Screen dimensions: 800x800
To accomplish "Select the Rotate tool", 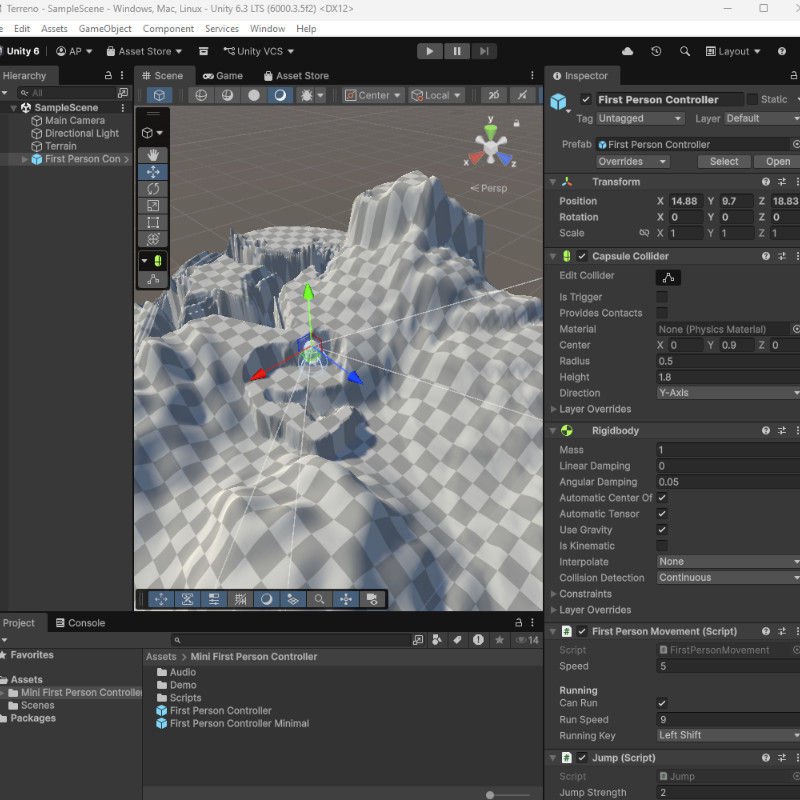I will click(153, 189).
